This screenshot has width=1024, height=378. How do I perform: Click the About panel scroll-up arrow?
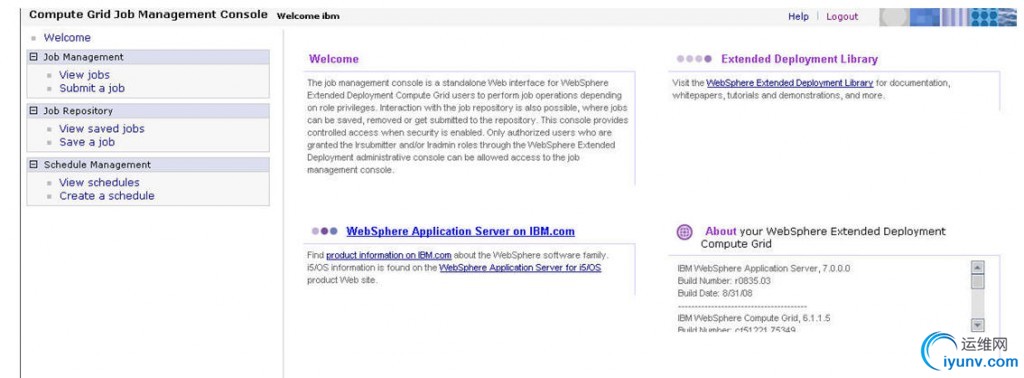pyautogui.click(x=978, y=267)
